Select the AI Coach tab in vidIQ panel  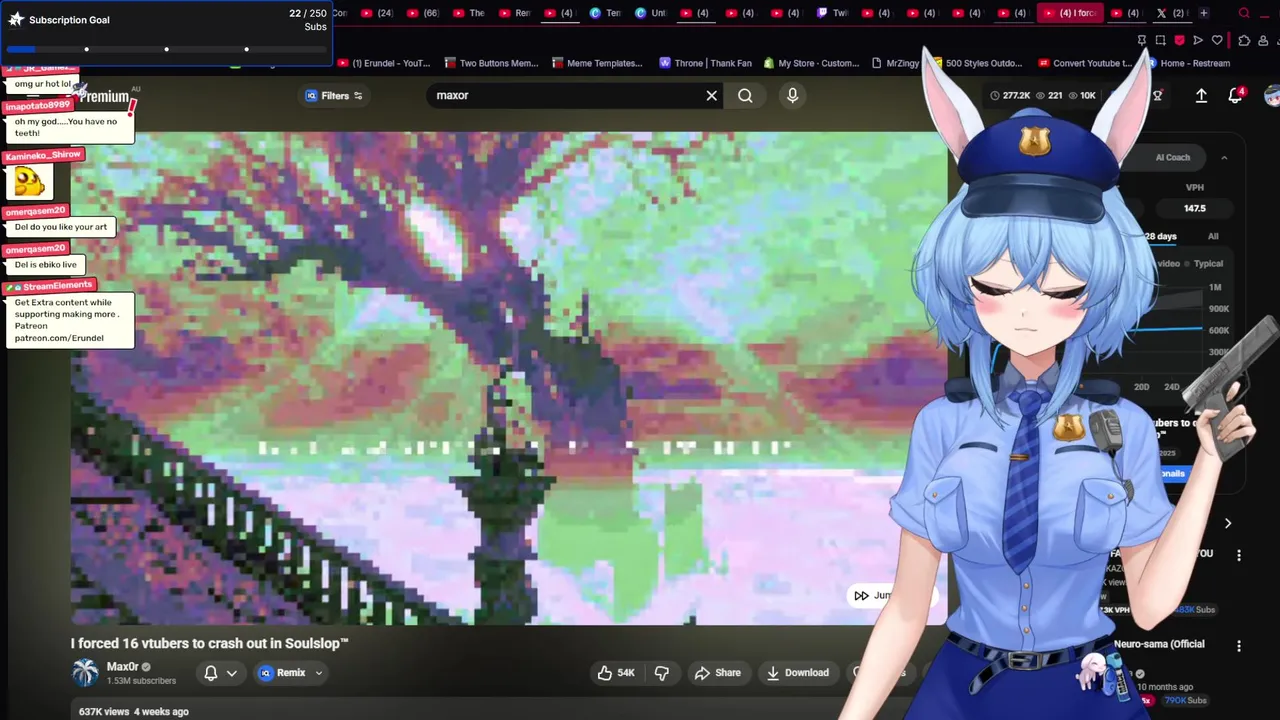pos(1173,158)
